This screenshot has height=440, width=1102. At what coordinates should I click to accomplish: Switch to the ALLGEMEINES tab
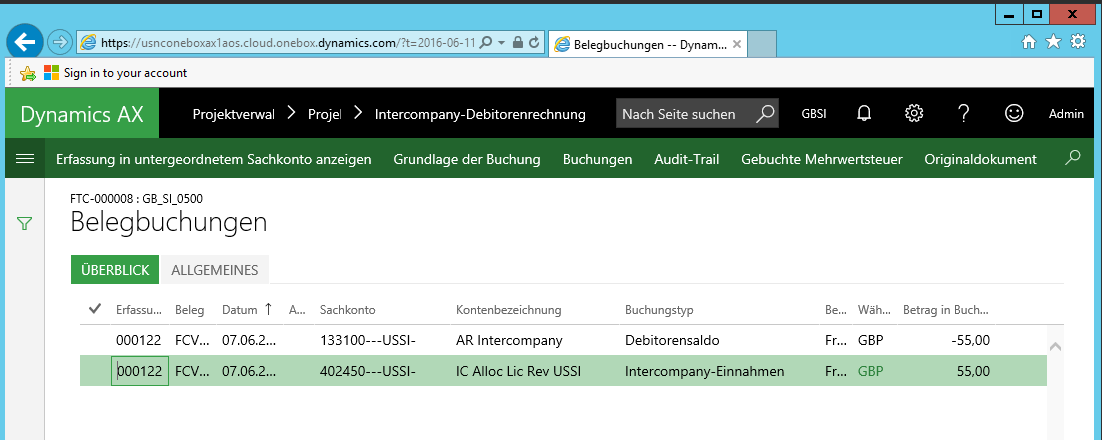(215, 270)
